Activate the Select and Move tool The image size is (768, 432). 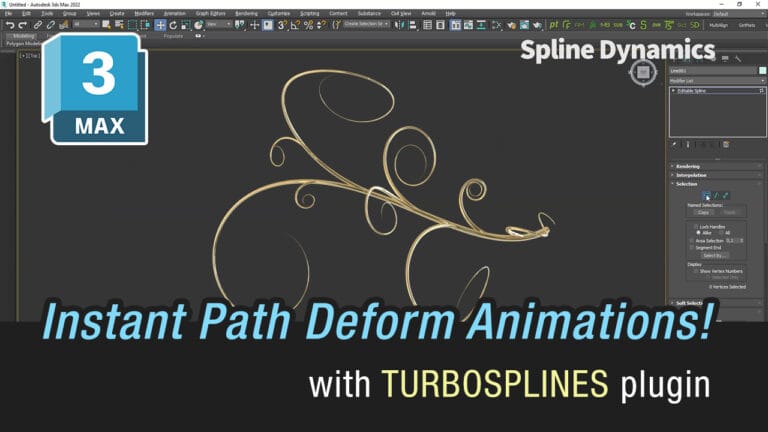[x=160, y=25]
